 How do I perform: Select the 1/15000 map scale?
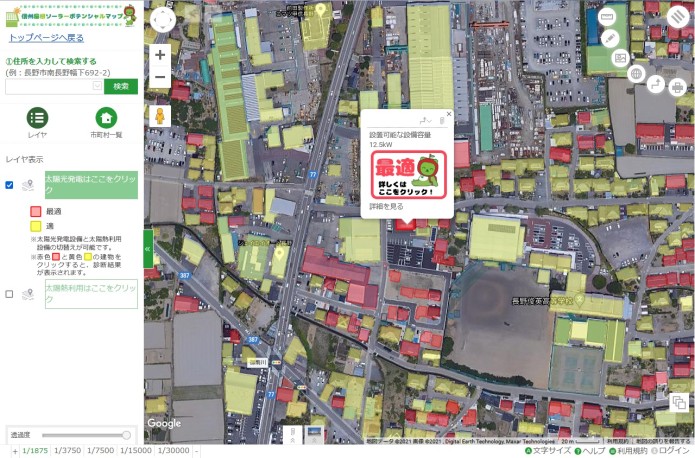(x=135, y=450)
